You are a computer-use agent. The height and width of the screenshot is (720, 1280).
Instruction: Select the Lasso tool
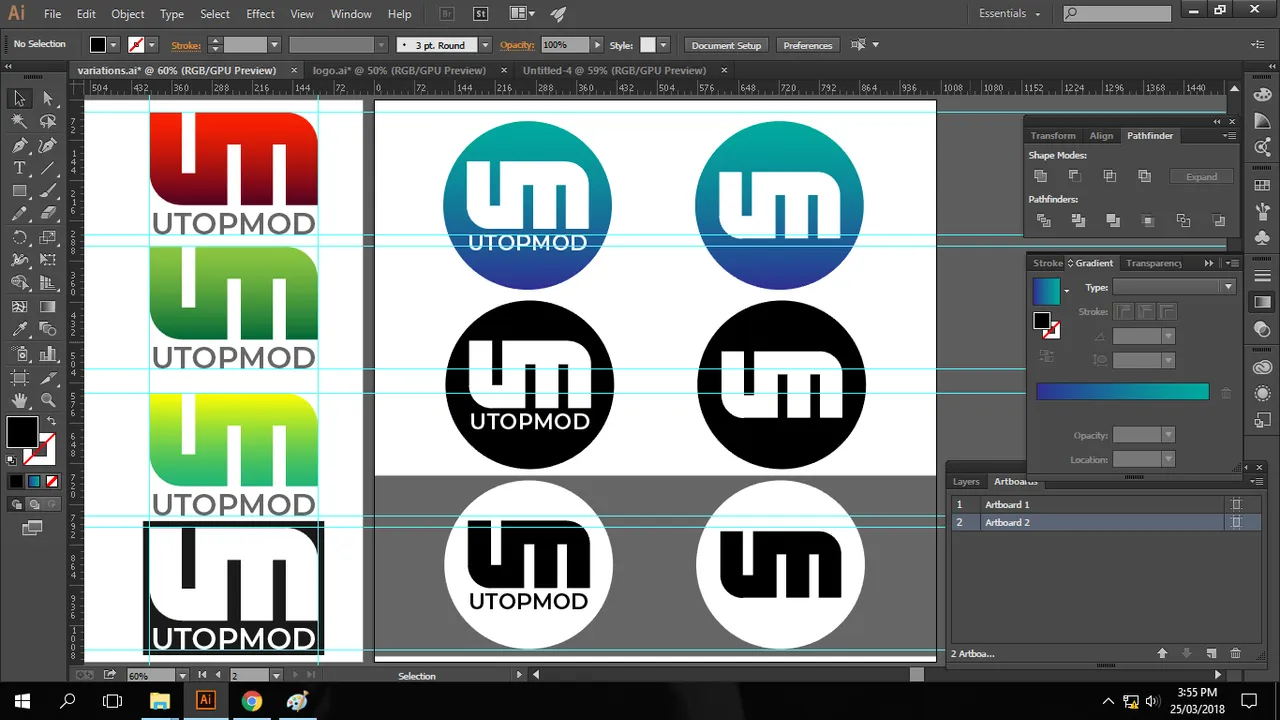pyautogui.click(x=47, y=121)
